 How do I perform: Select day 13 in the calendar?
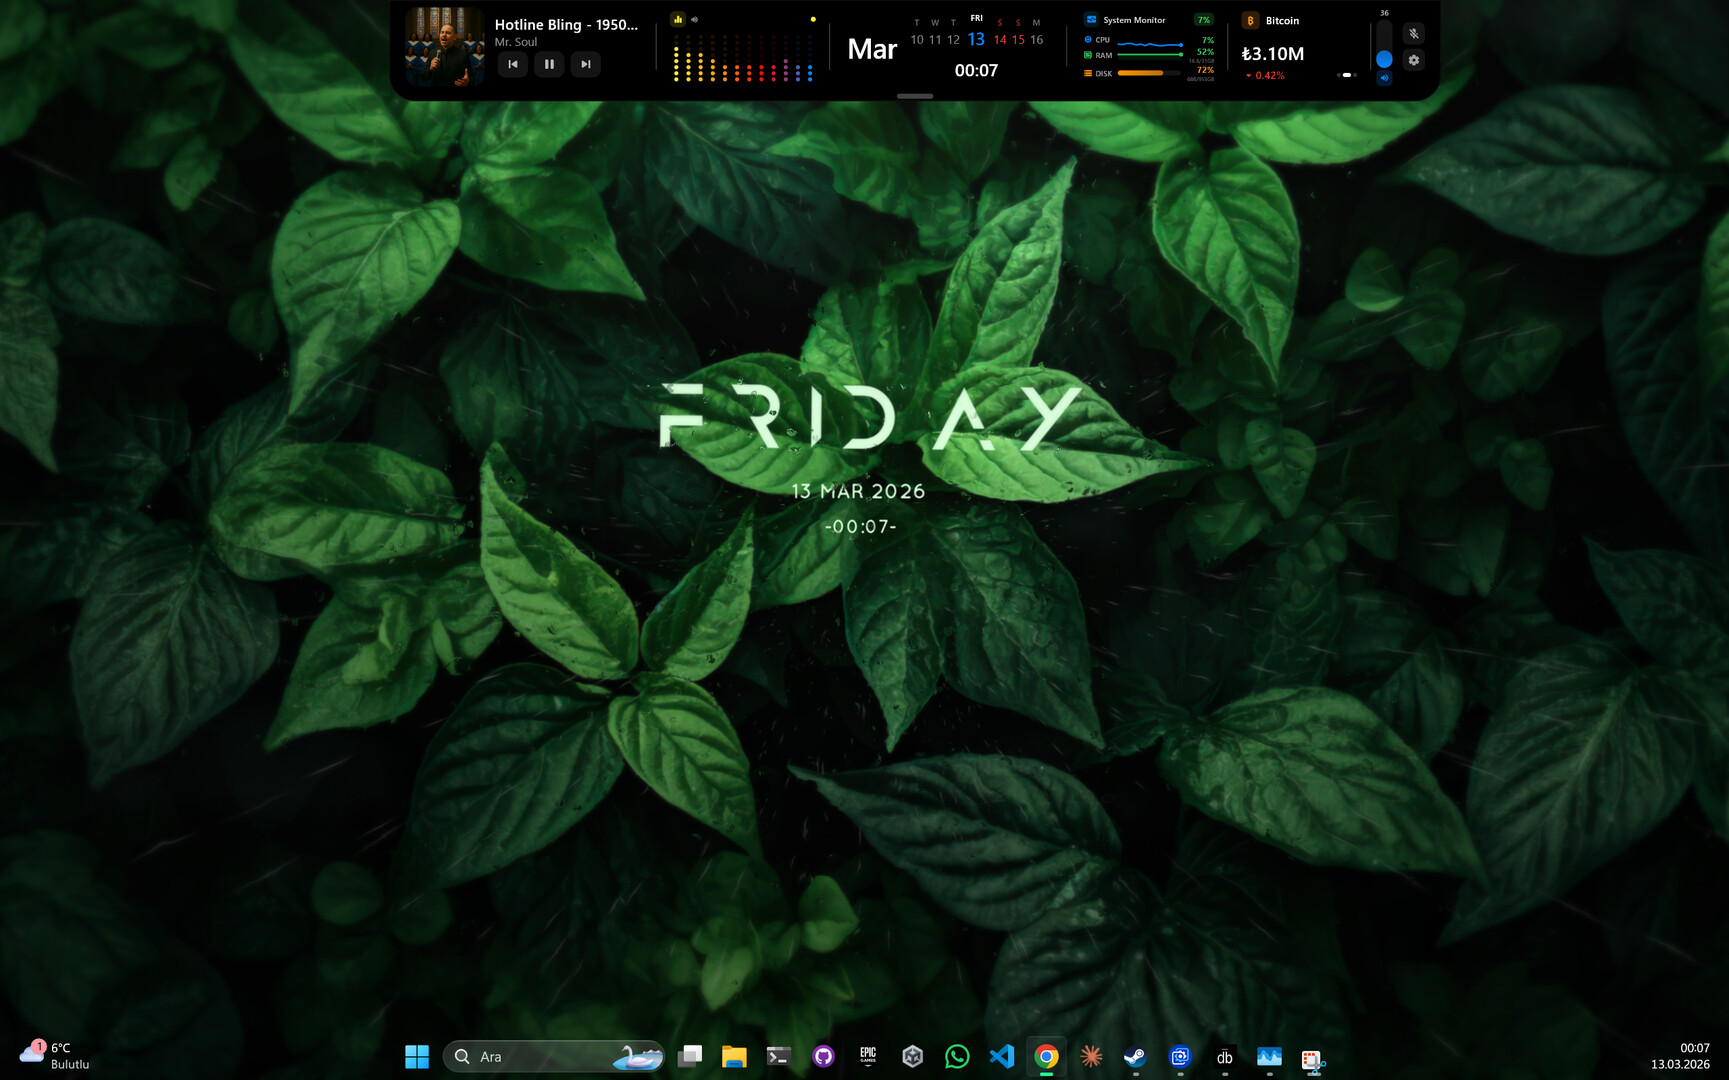point(976,40)
